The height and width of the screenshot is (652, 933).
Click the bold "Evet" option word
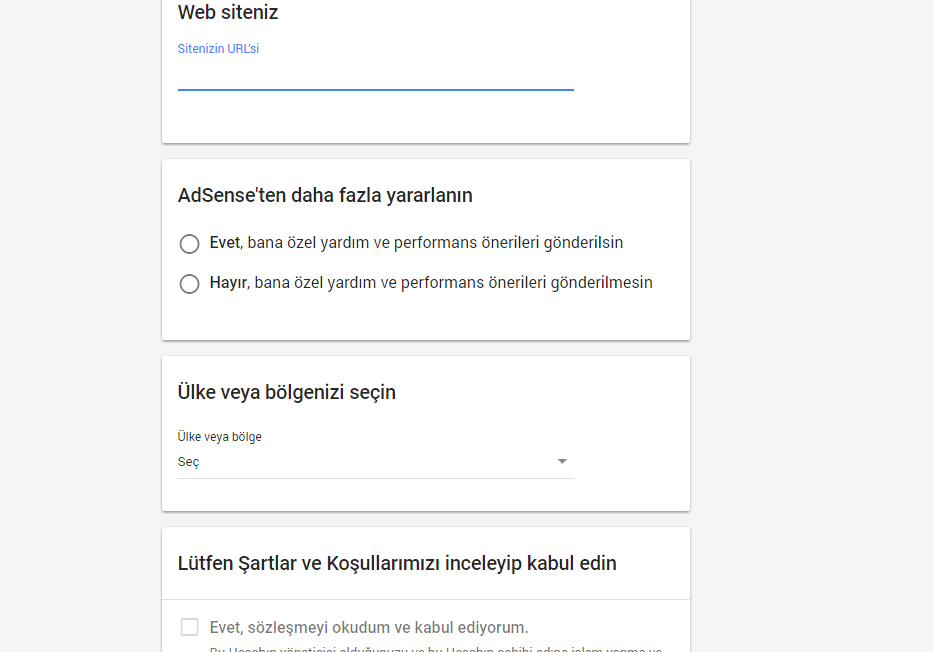click(225, 243)
